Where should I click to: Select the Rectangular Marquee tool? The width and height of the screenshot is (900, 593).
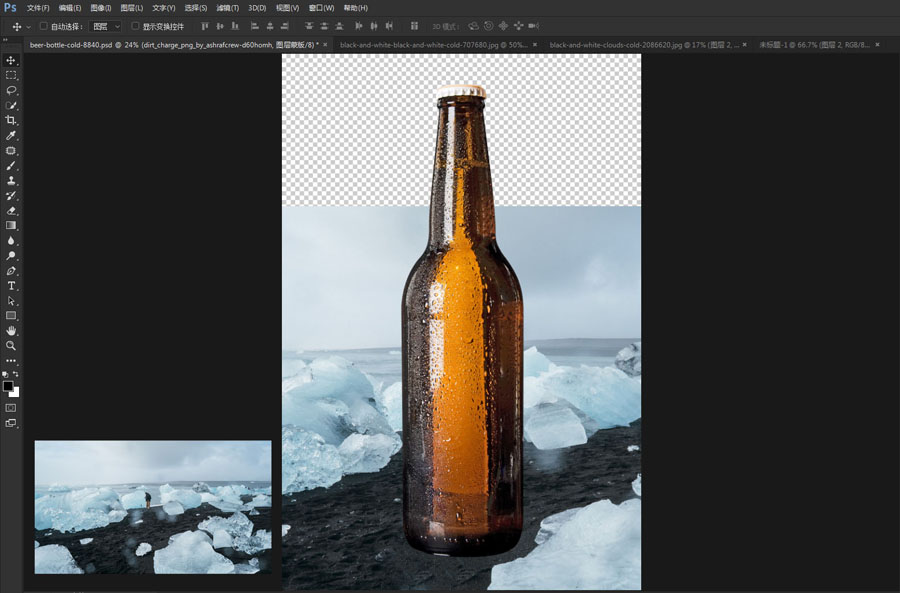tap(12, 75)
